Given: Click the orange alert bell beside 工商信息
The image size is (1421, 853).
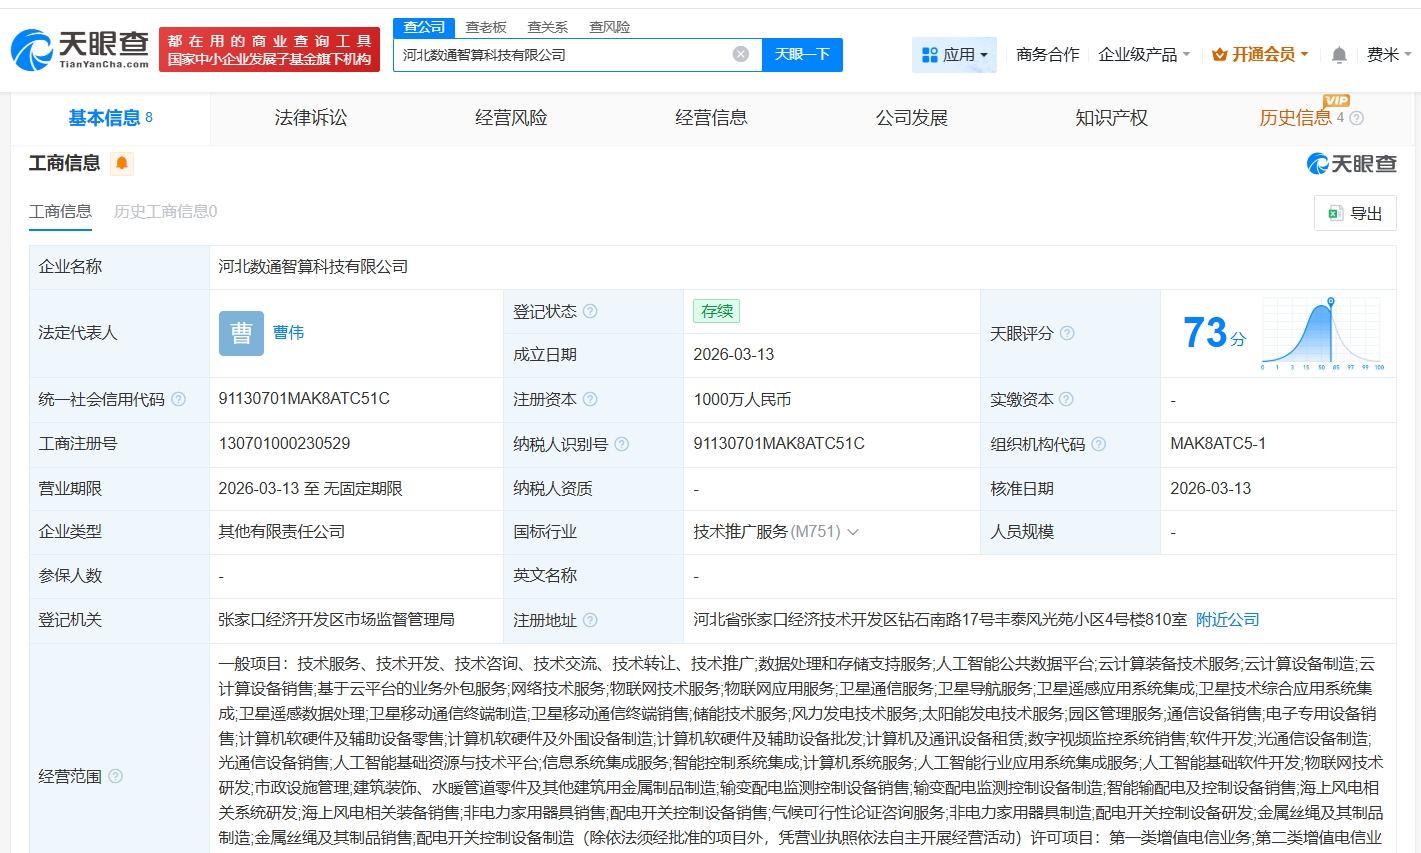Looking at the screenshot, I should (x=122, y=163).
